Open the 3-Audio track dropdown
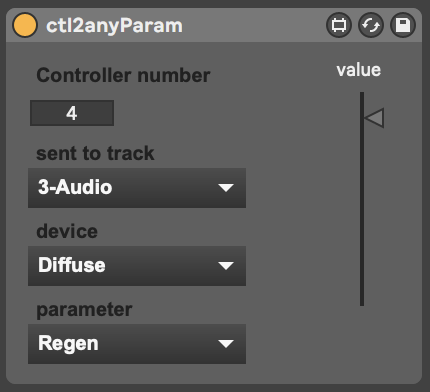The height and width of the screenshot is (392, 430). pos(137,188)
